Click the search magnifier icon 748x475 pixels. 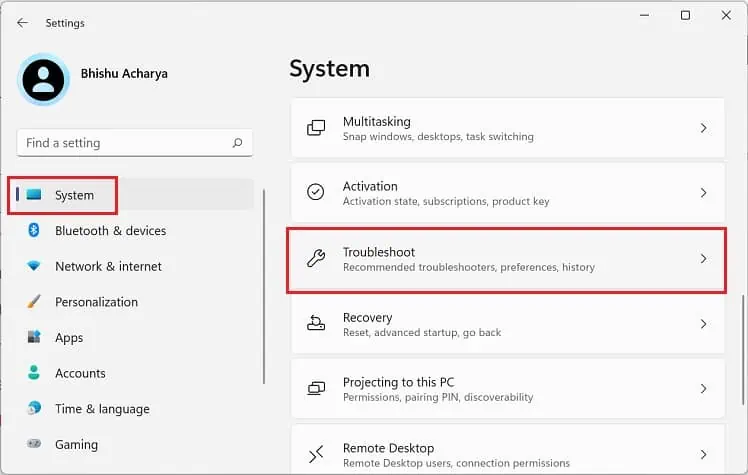237,143
